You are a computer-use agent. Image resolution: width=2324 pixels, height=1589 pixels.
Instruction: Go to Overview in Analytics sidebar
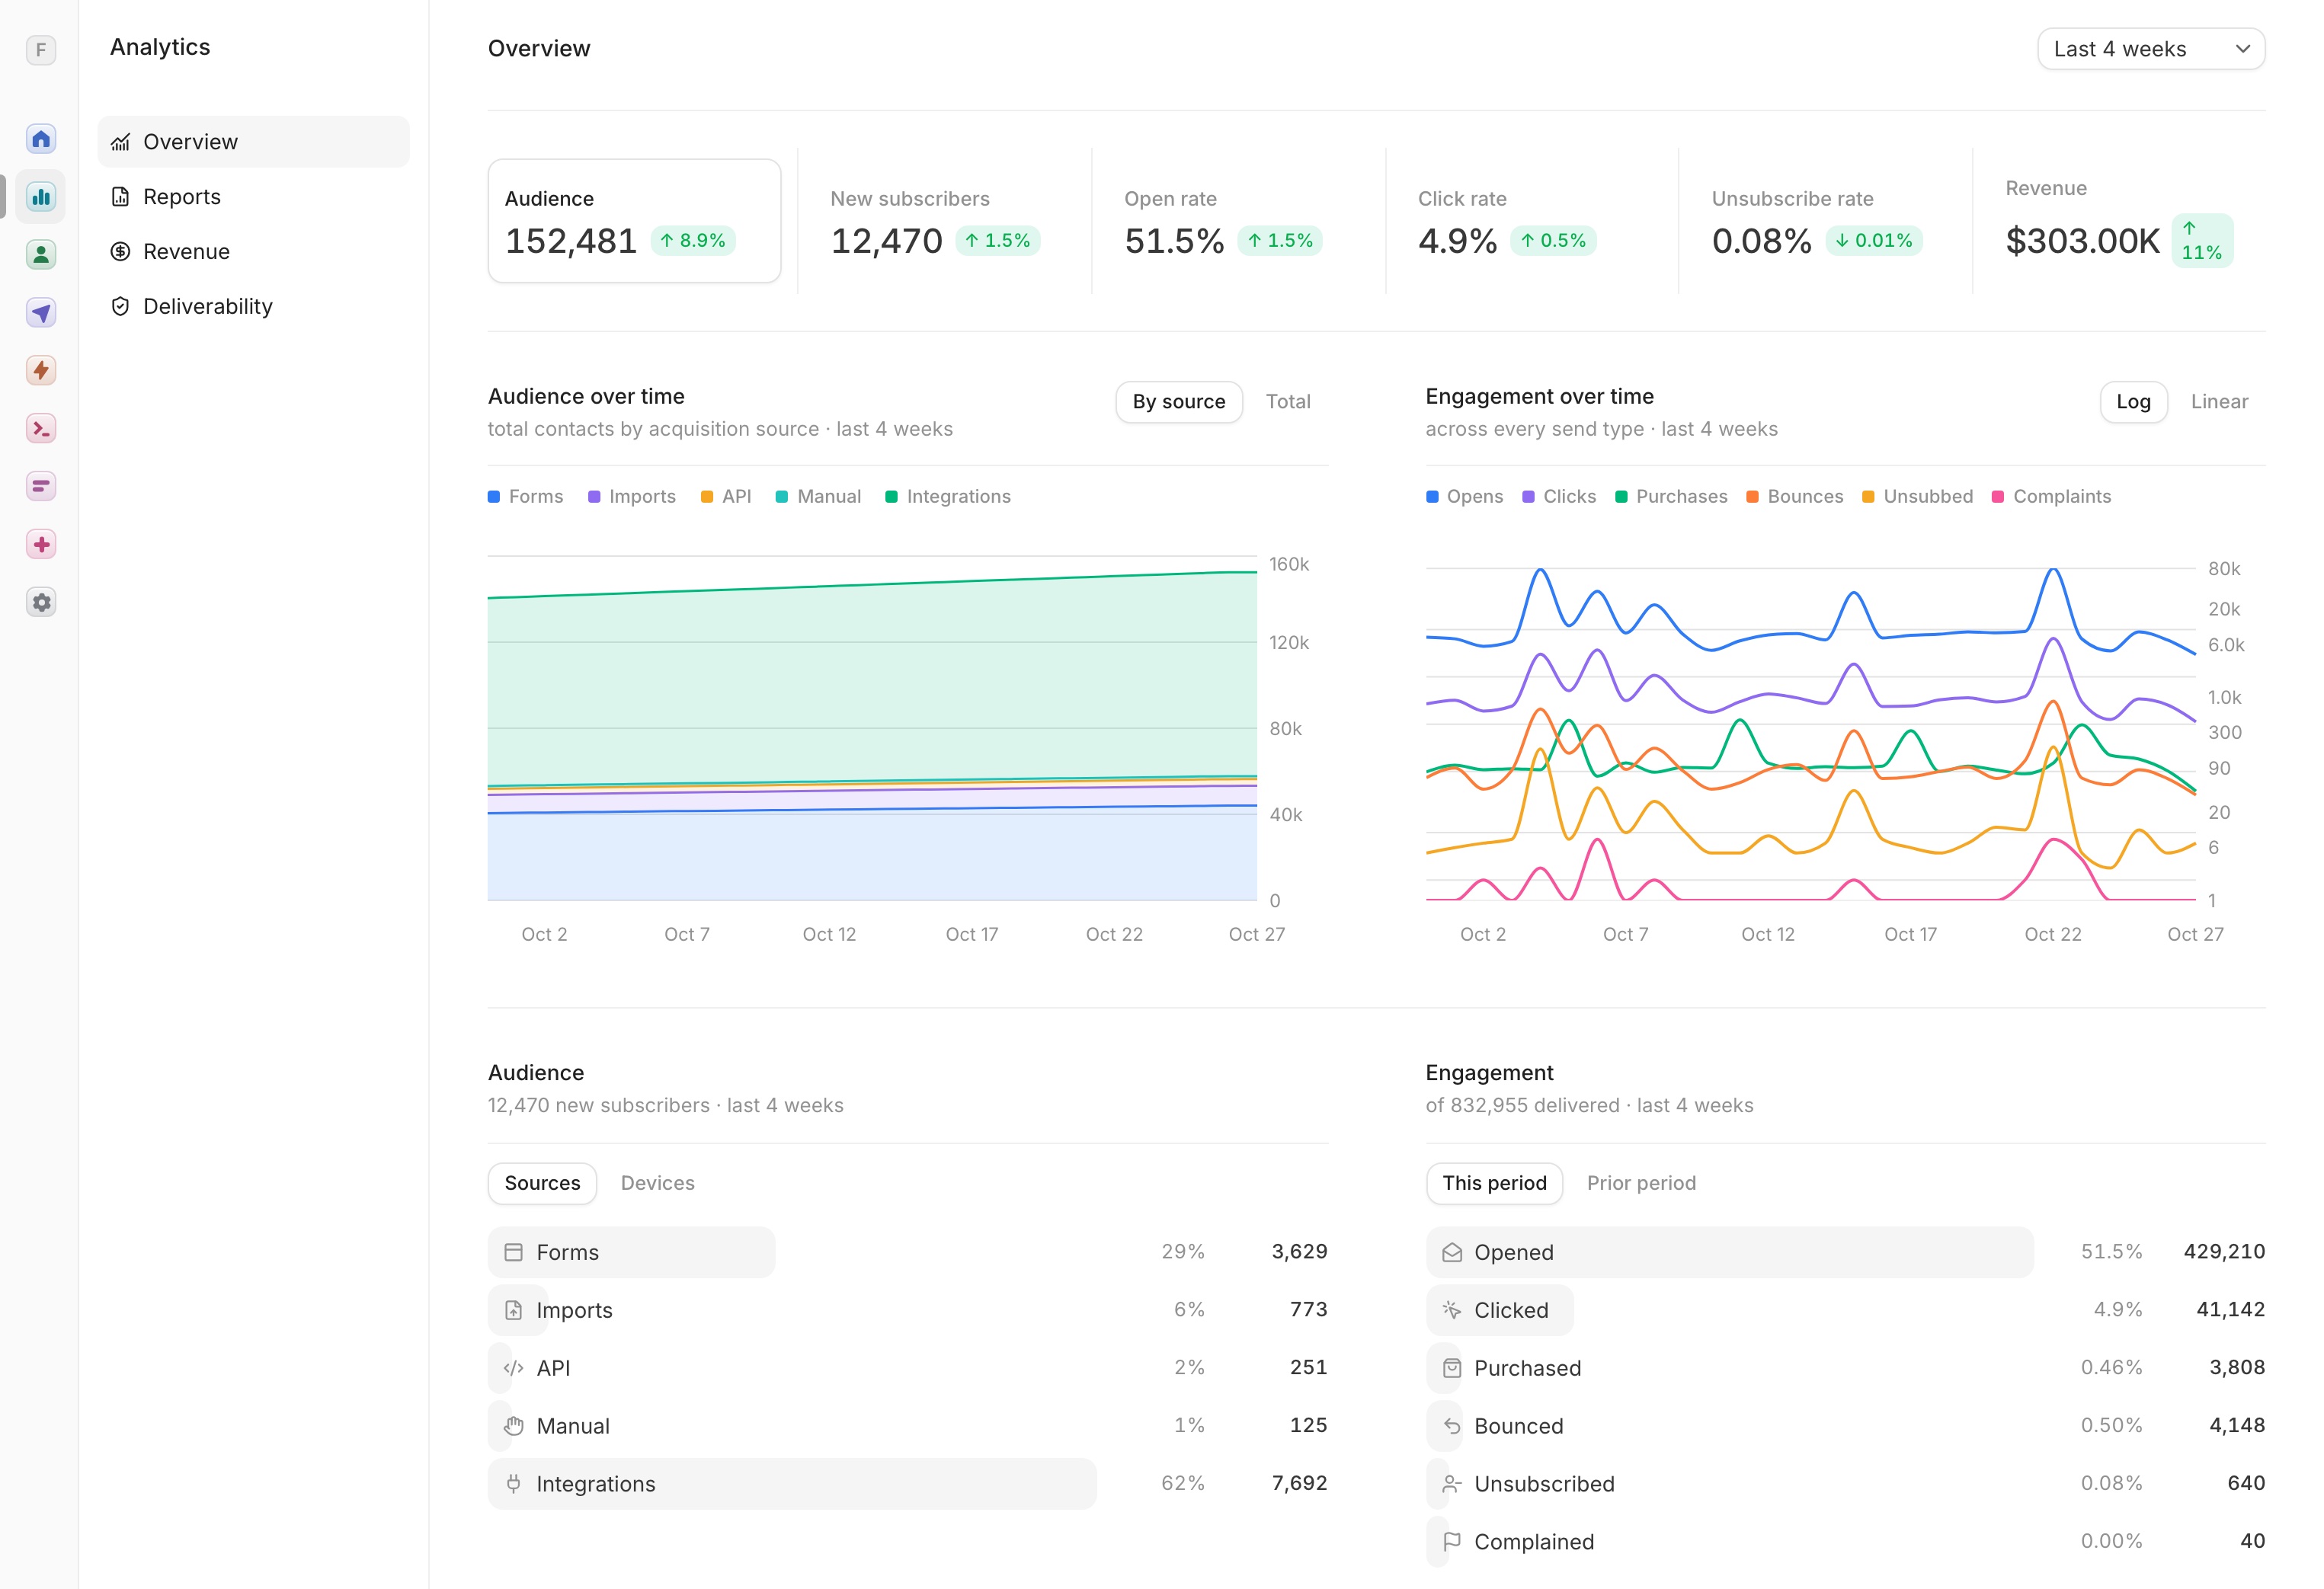pyautogui.click(x=254, y=142)
